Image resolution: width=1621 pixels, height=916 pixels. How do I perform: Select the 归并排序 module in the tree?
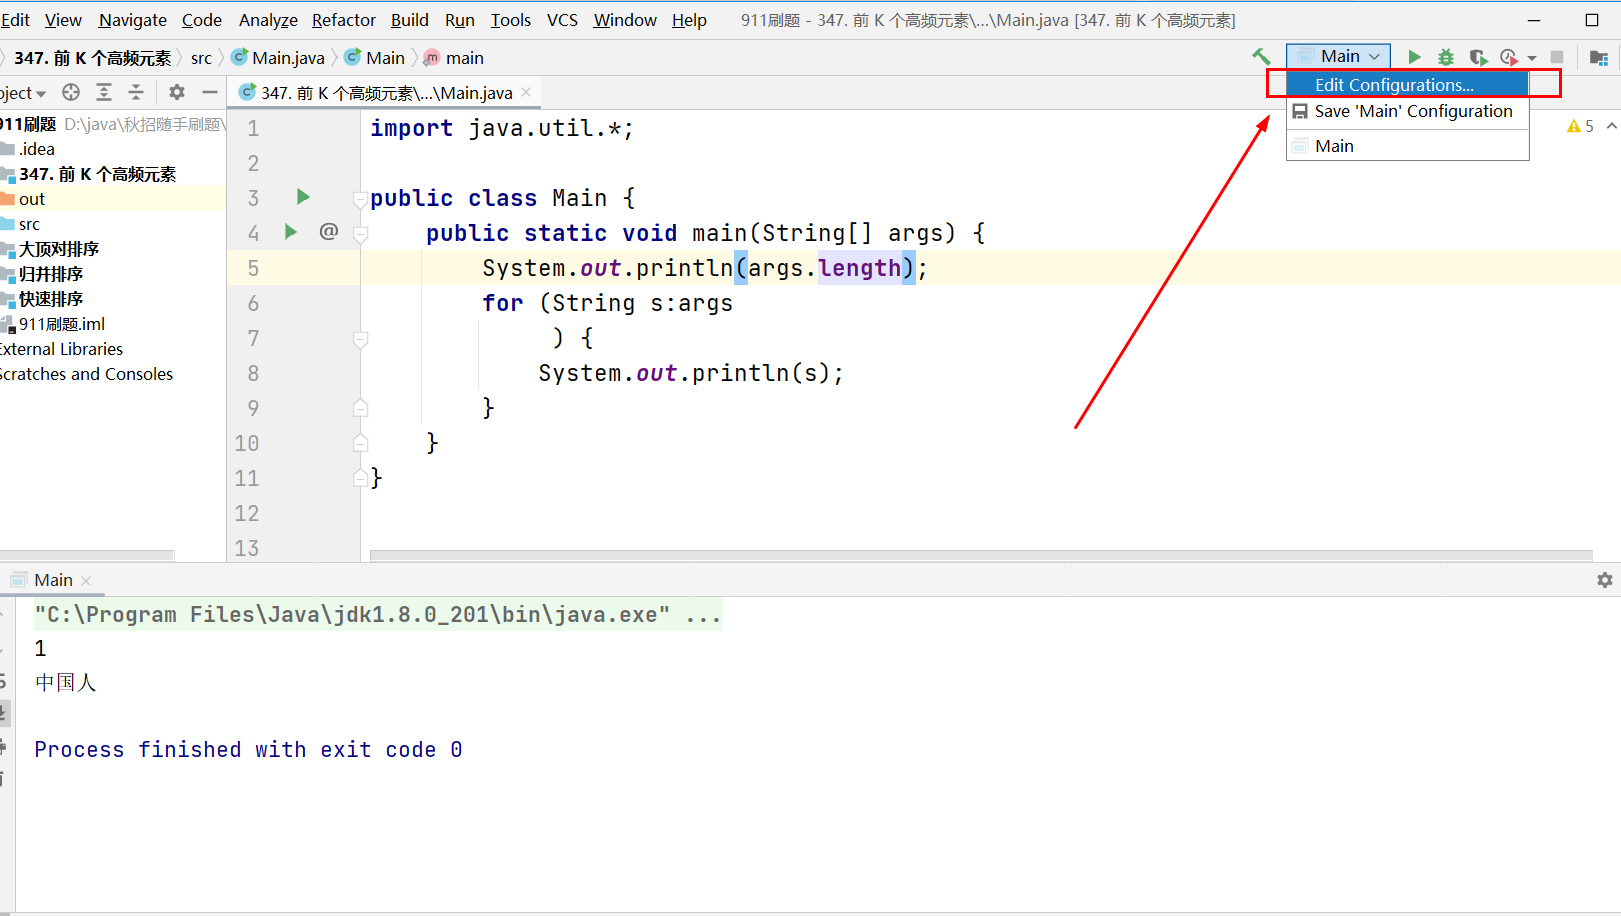point(50,274)
